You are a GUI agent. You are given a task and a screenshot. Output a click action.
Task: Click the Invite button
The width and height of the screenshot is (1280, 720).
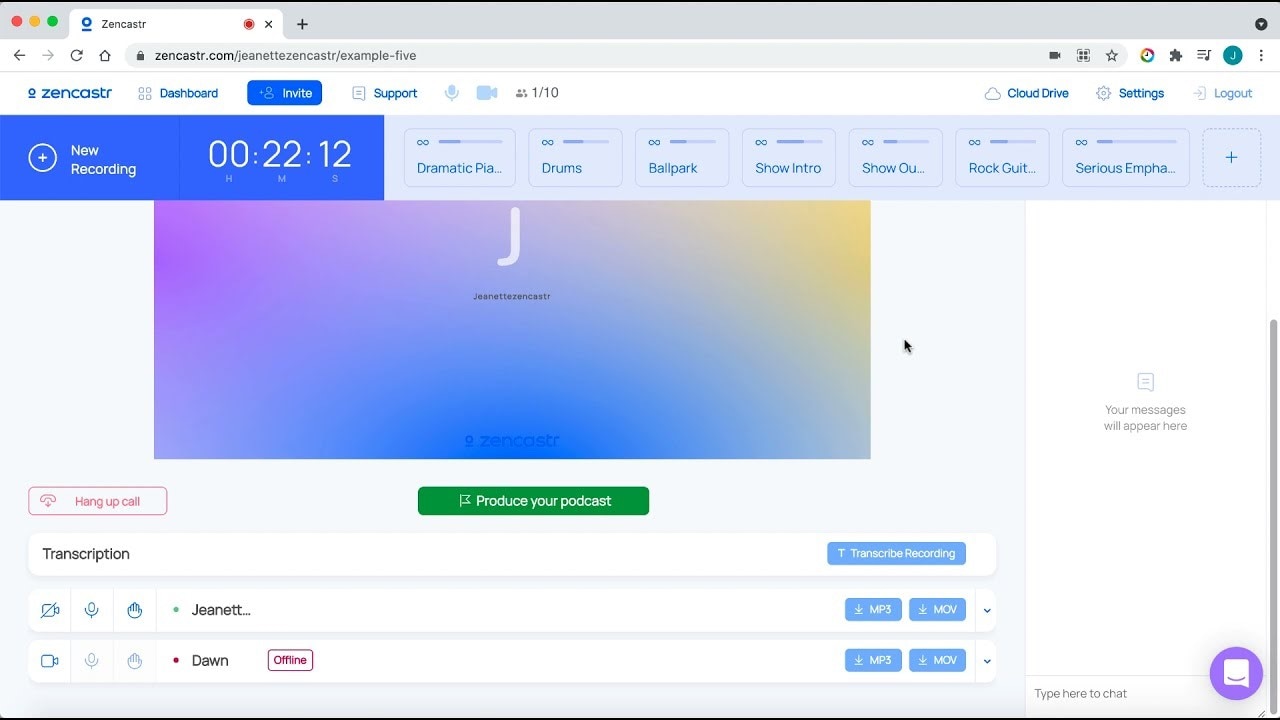(285, 93)
